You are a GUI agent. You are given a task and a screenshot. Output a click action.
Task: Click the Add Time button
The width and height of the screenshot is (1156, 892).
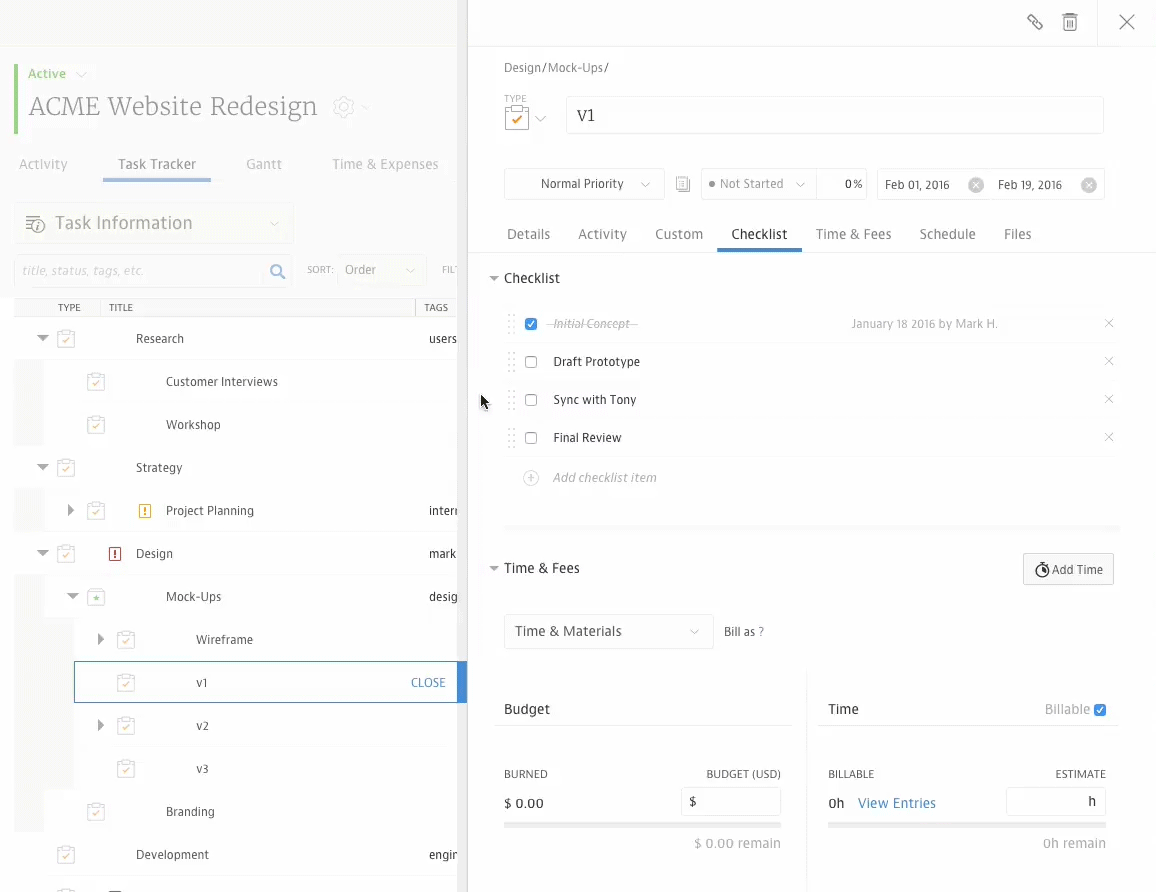(x=1068, y=570)
